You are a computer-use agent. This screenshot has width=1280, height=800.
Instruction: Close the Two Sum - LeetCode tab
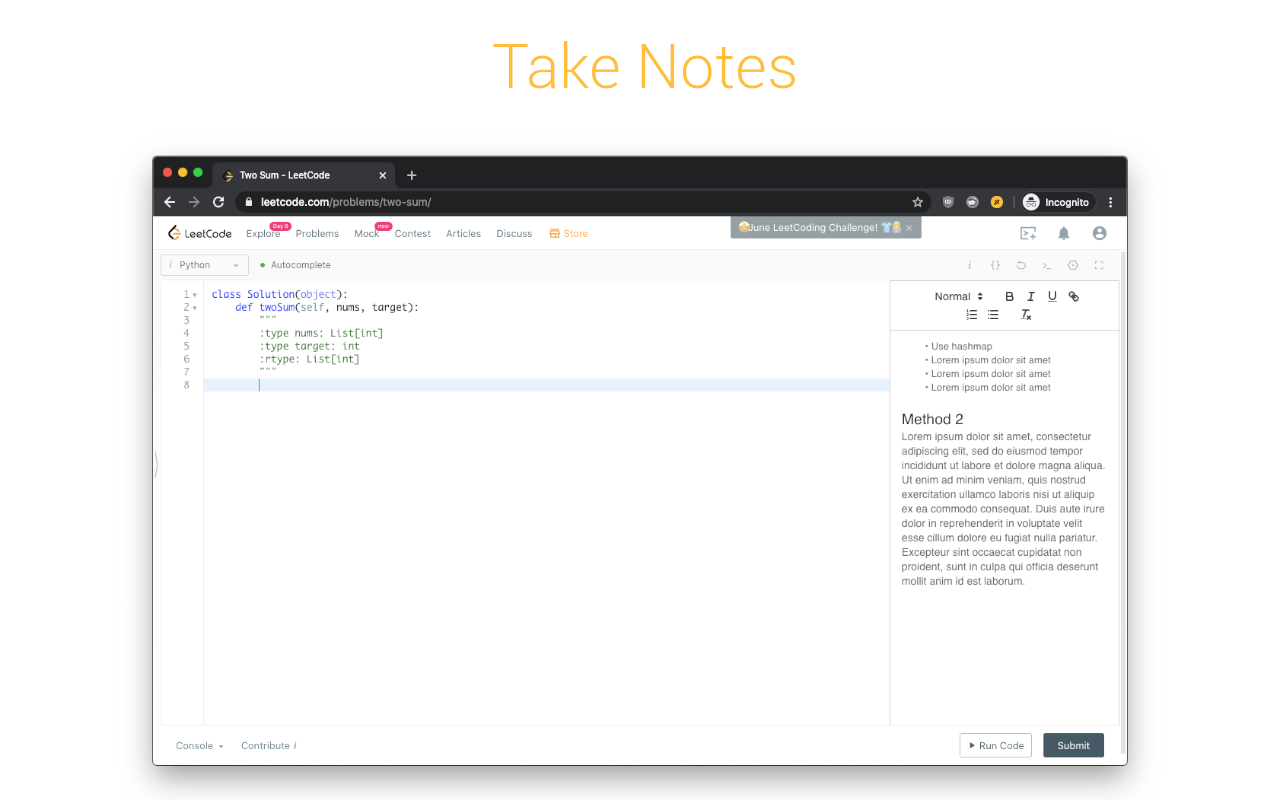(382, 175)
